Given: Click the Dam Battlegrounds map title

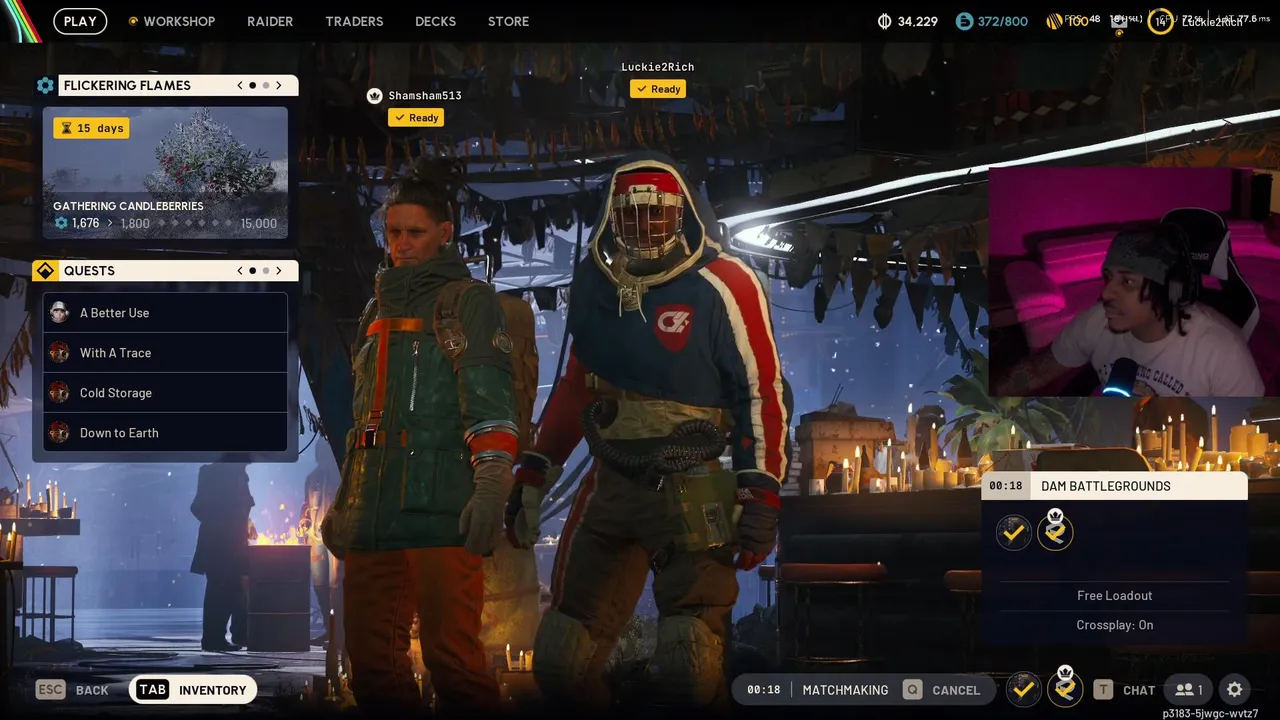Looking at the screenshot, I should [x=1106, y=486].
